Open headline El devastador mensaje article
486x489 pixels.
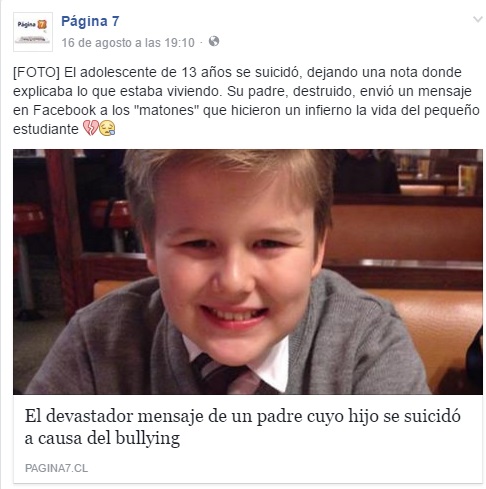pyautogui.click(x=242, y=427)
